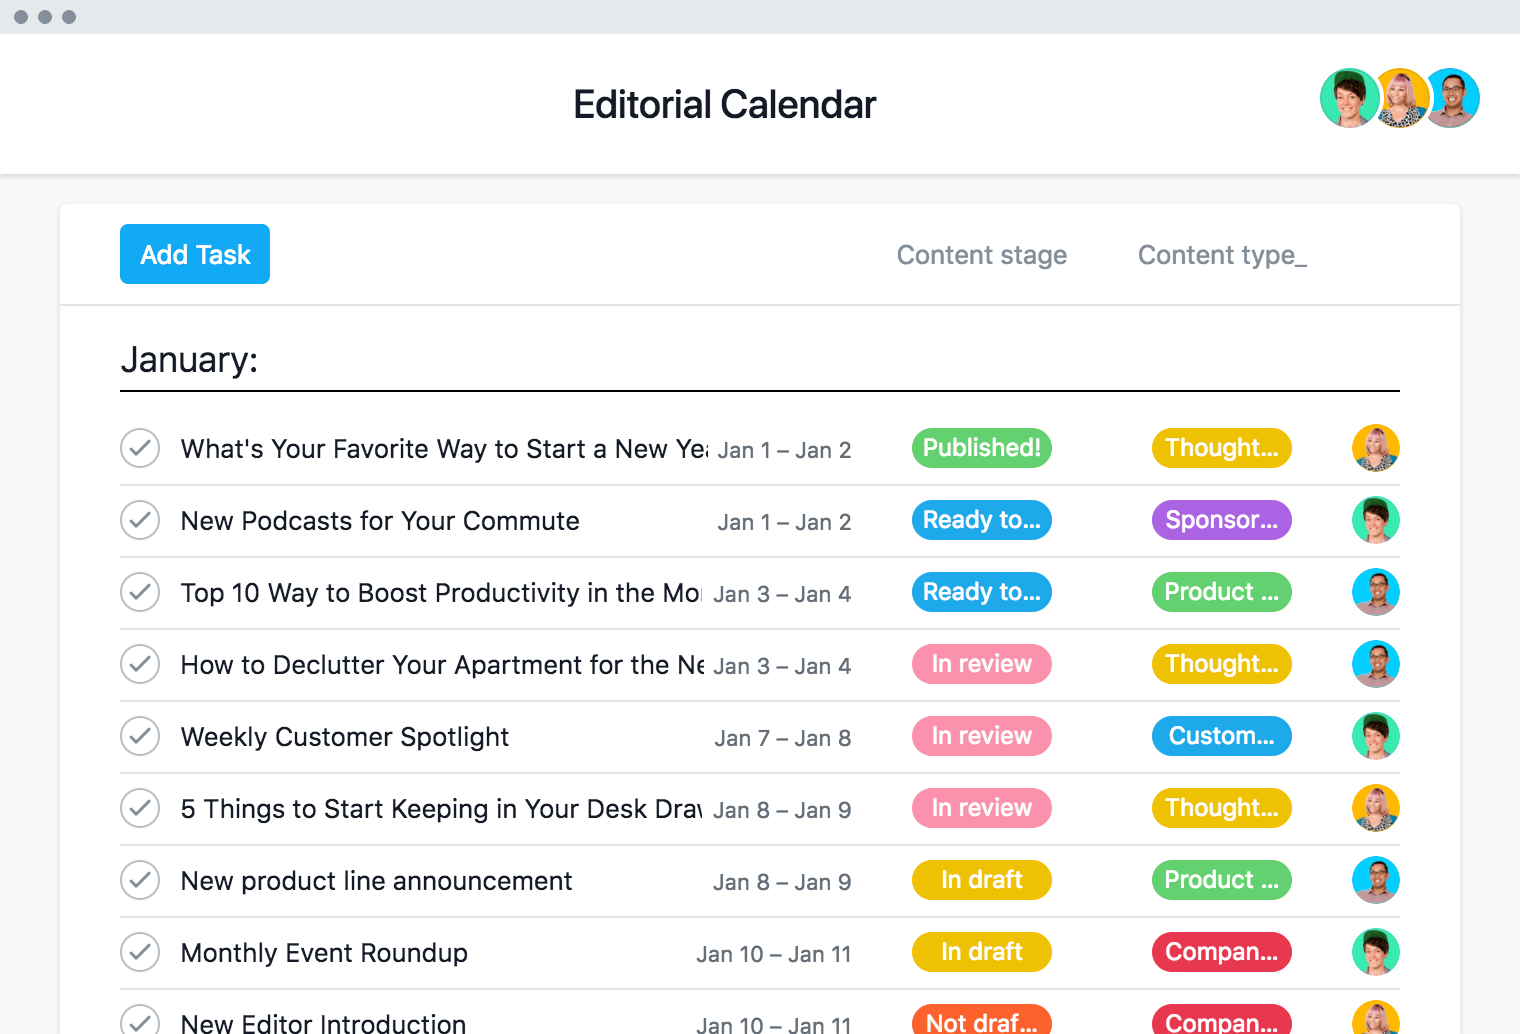Viewport: 1520px width, 1034px height.
Task: Click the assignee avatar on Monthly Event Roundup
Action: [x=1375, y=952]
